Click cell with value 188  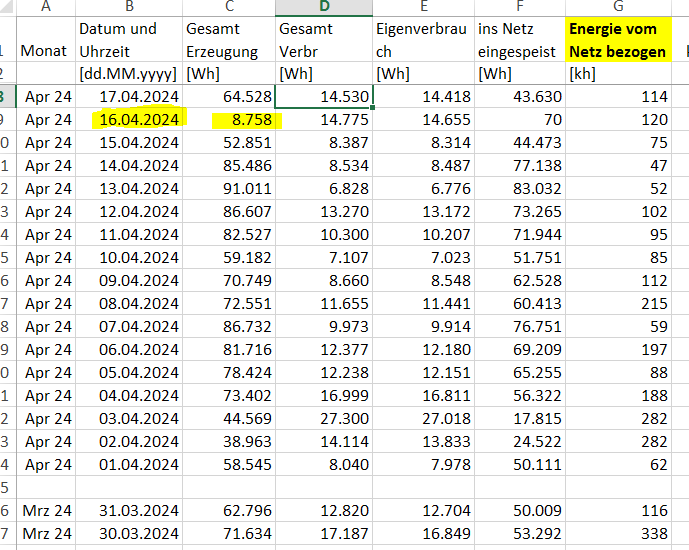tap(618, 395)
